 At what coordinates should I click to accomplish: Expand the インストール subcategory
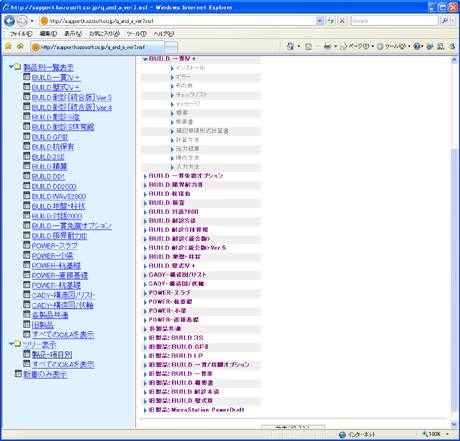point(172,68)
